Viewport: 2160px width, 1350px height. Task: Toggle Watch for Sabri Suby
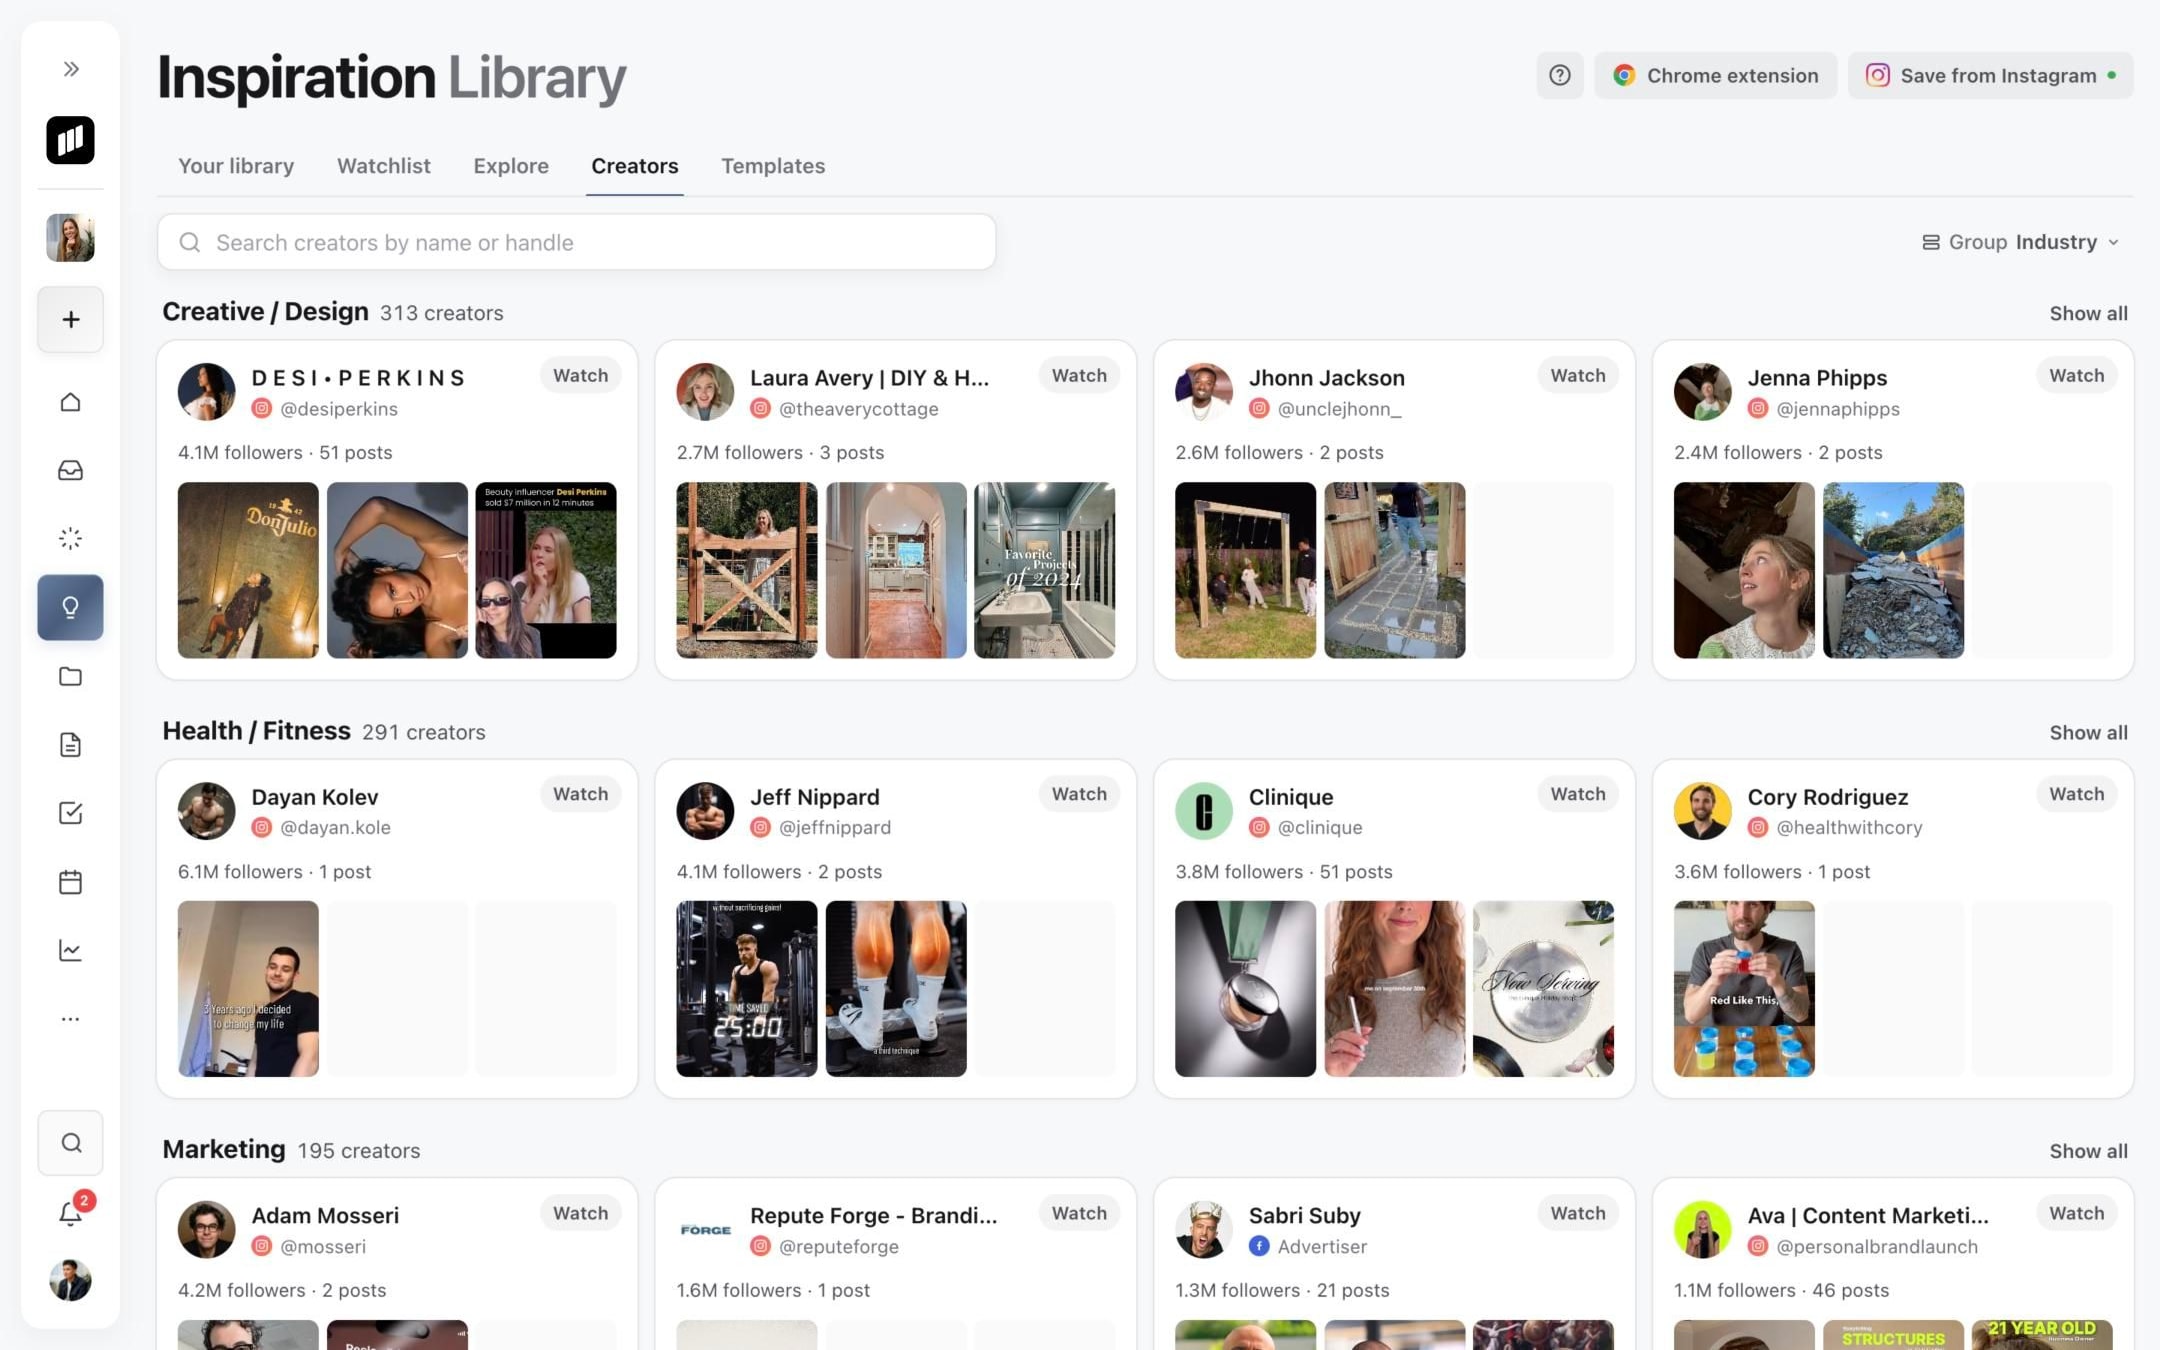[1578, 1213]
